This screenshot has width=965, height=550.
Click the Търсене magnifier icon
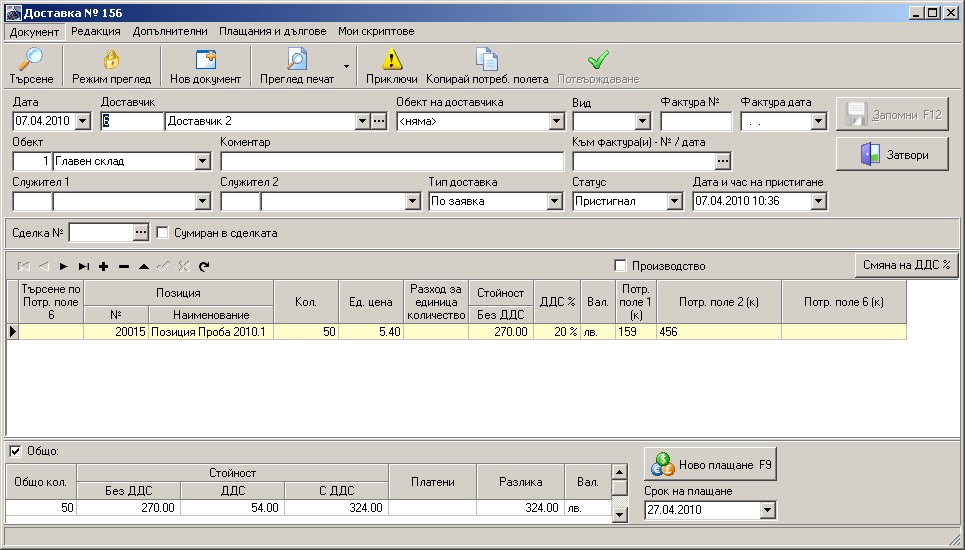click(30, 60)
